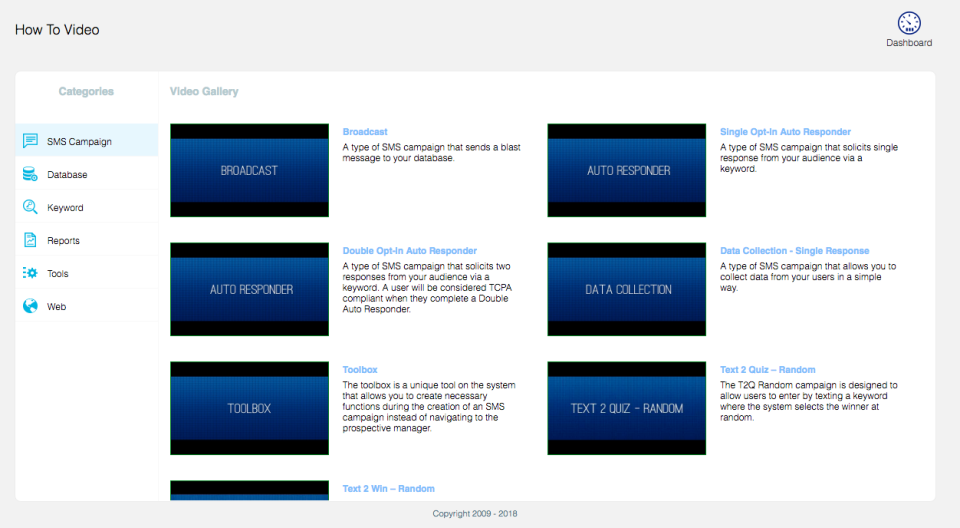Click the Broadcast description text
960x528 pixels.
[x=431, y=153]
